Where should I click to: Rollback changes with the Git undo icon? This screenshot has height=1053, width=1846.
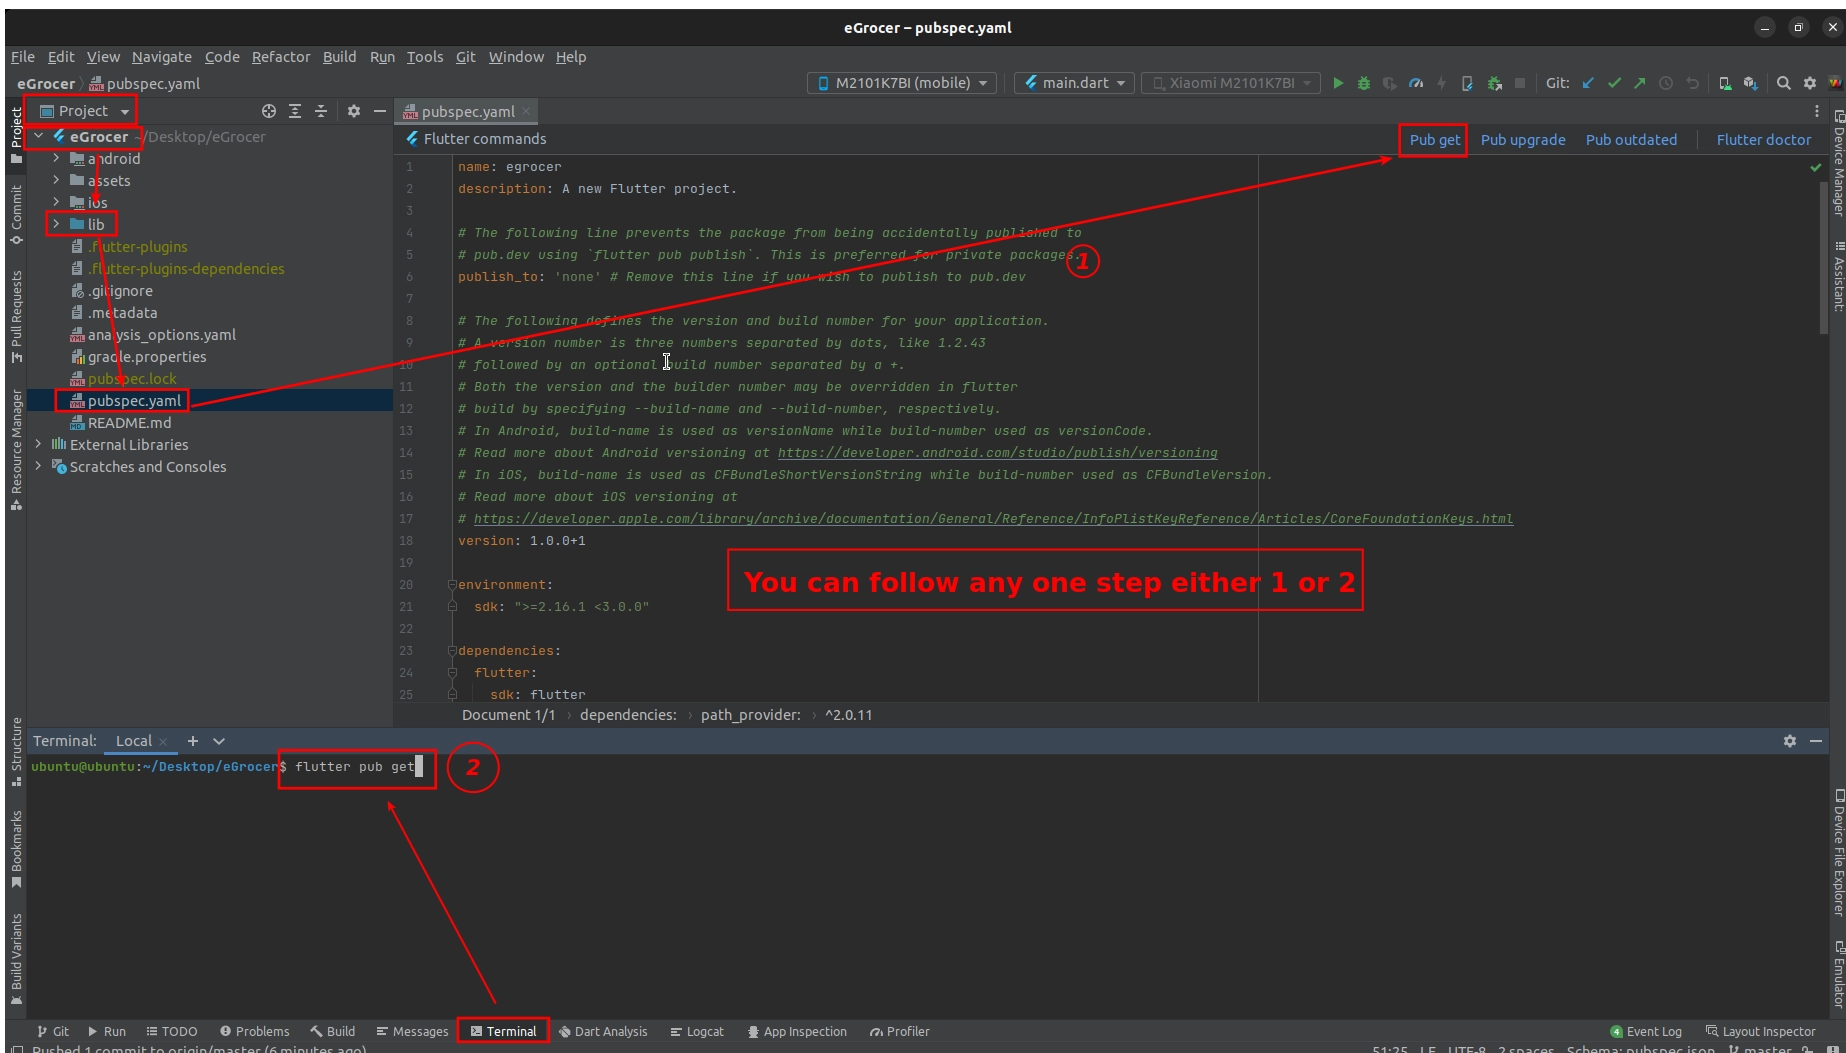click(1692, 83)
